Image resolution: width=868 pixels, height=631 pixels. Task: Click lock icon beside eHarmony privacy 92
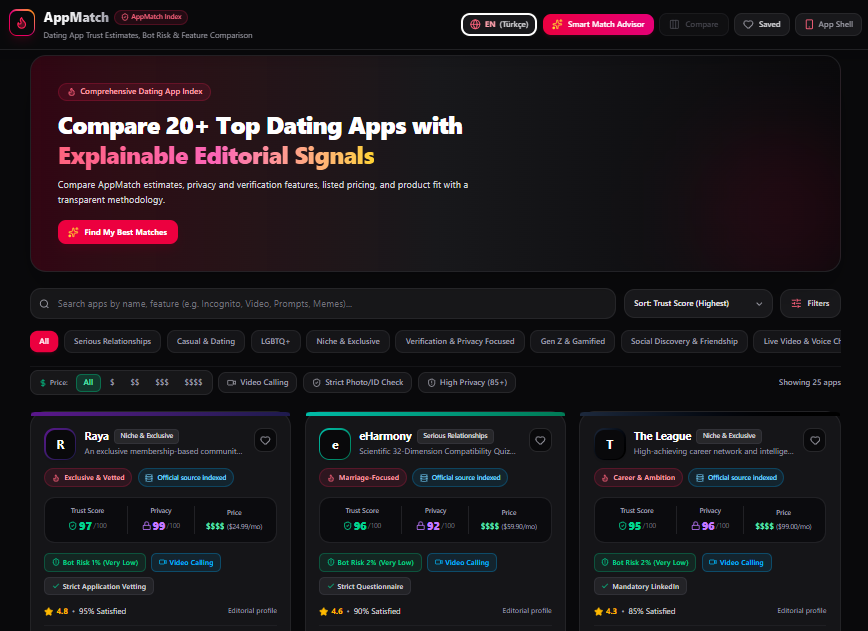pyautogui.click(x=421, y=526)
